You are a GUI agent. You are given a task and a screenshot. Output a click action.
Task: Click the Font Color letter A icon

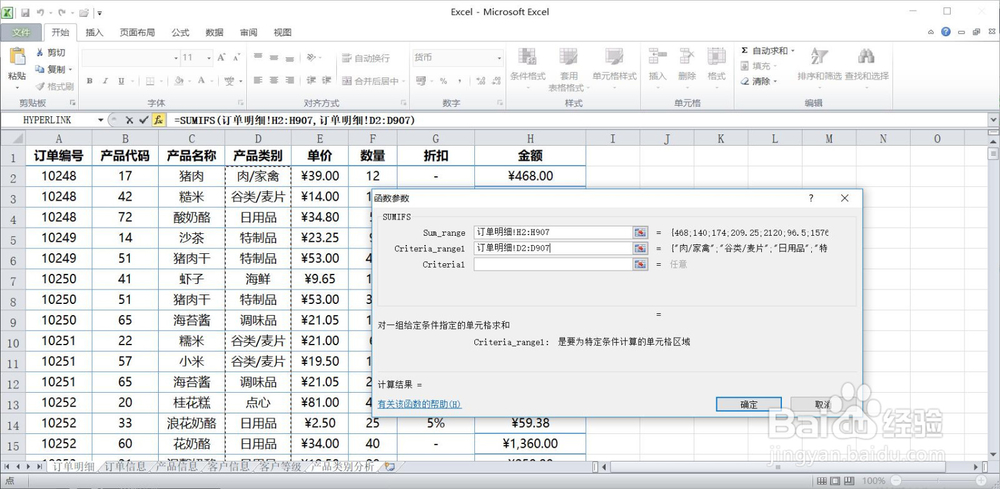pyautogui.click(x=202, y=81)
